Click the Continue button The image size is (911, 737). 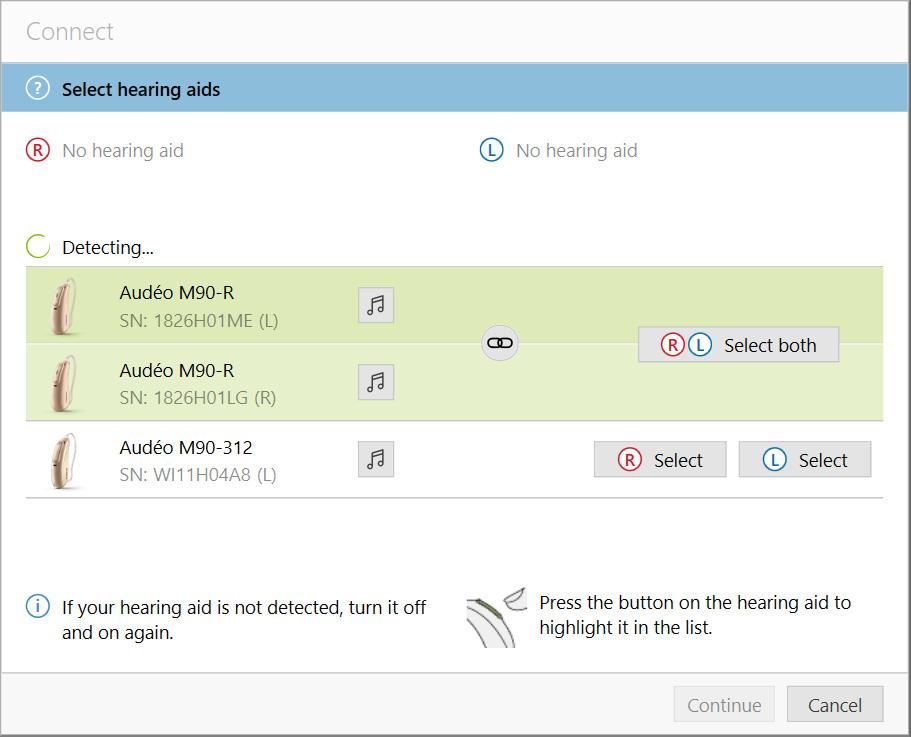(724, 705)
